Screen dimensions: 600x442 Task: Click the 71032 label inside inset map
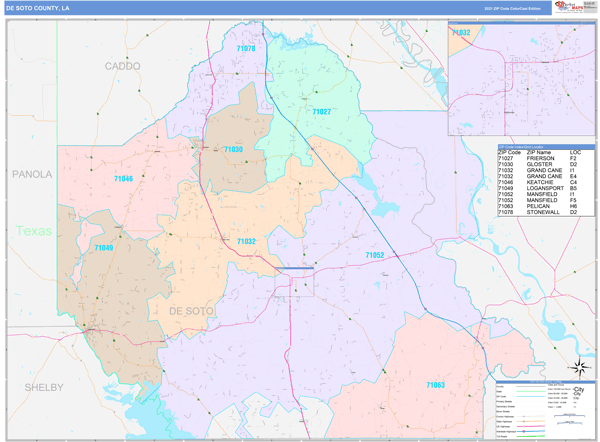tap(461, 33)
